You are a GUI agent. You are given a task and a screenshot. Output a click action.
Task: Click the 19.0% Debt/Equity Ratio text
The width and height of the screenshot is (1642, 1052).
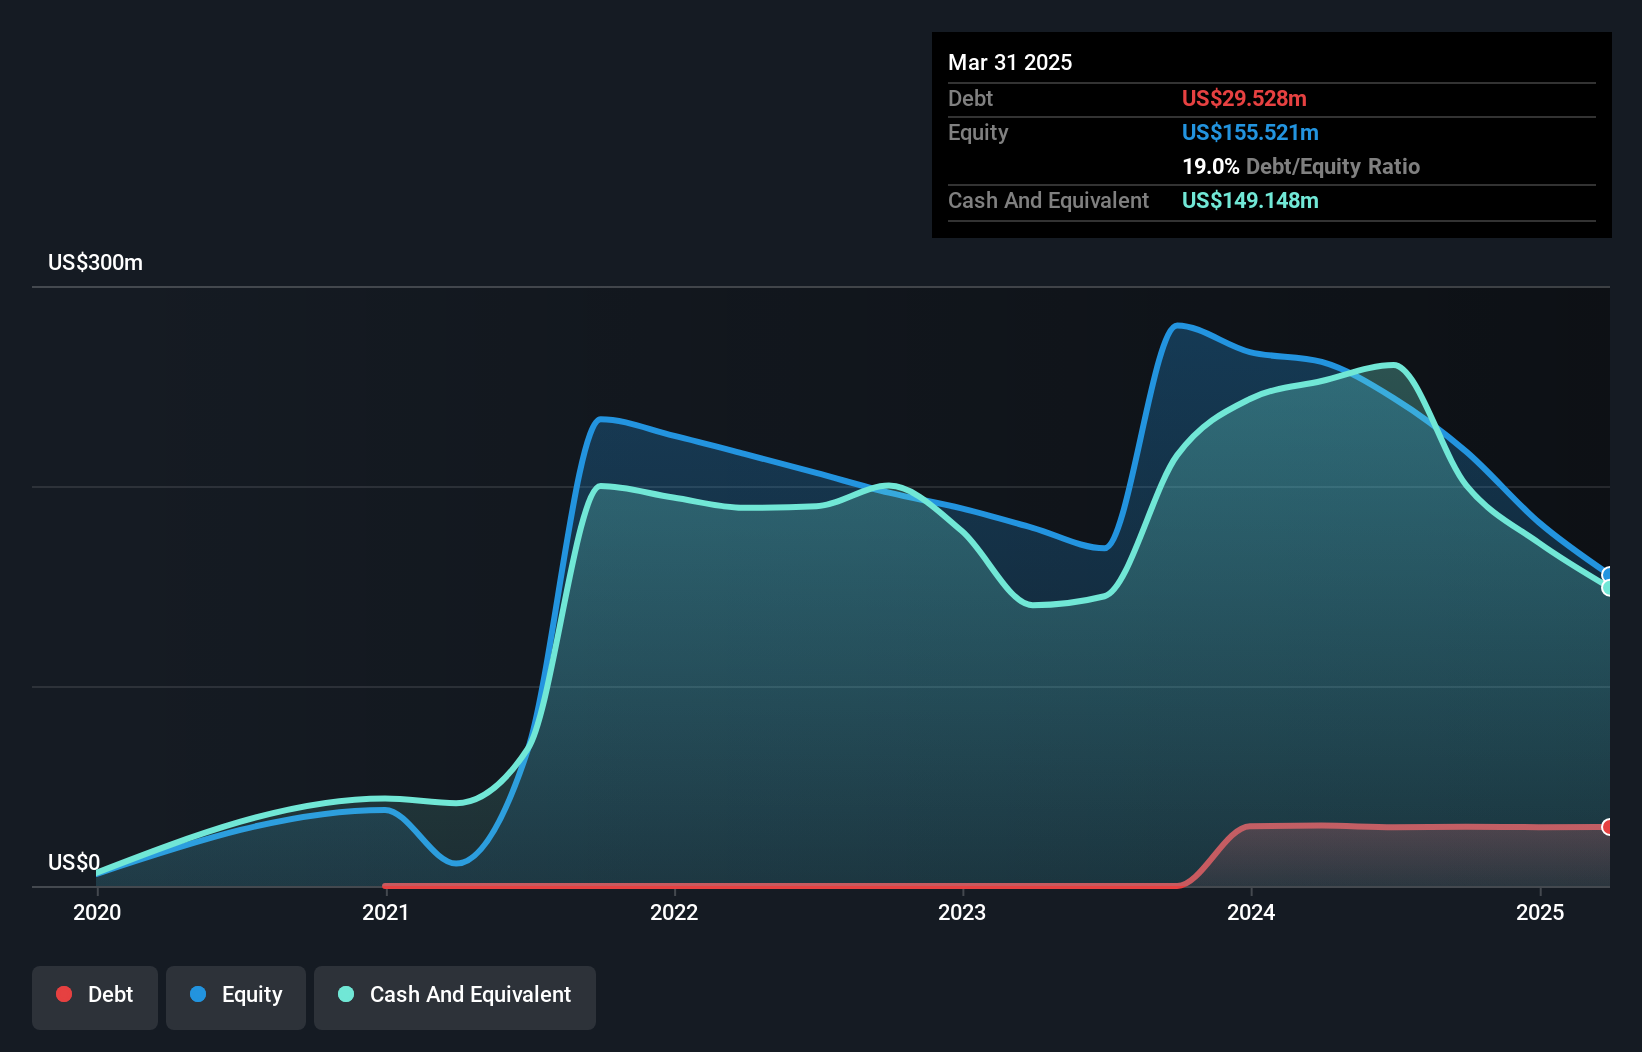coord(1301,166)
